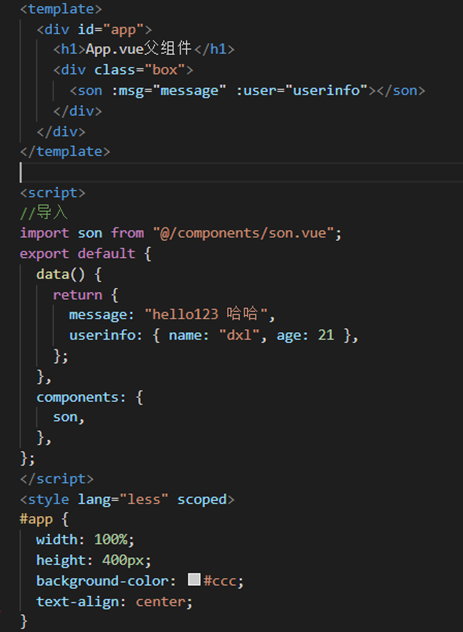Click the //导入 comment
Screen dimensions: 463x632
tap(44, 212)
